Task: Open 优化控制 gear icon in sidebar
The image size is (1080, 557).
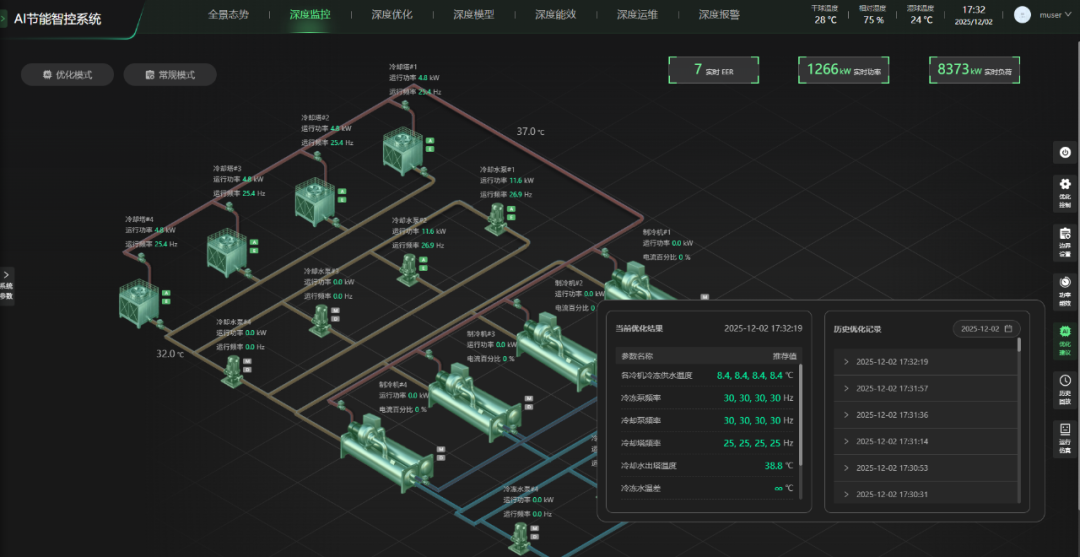Action: point(1065,188)
